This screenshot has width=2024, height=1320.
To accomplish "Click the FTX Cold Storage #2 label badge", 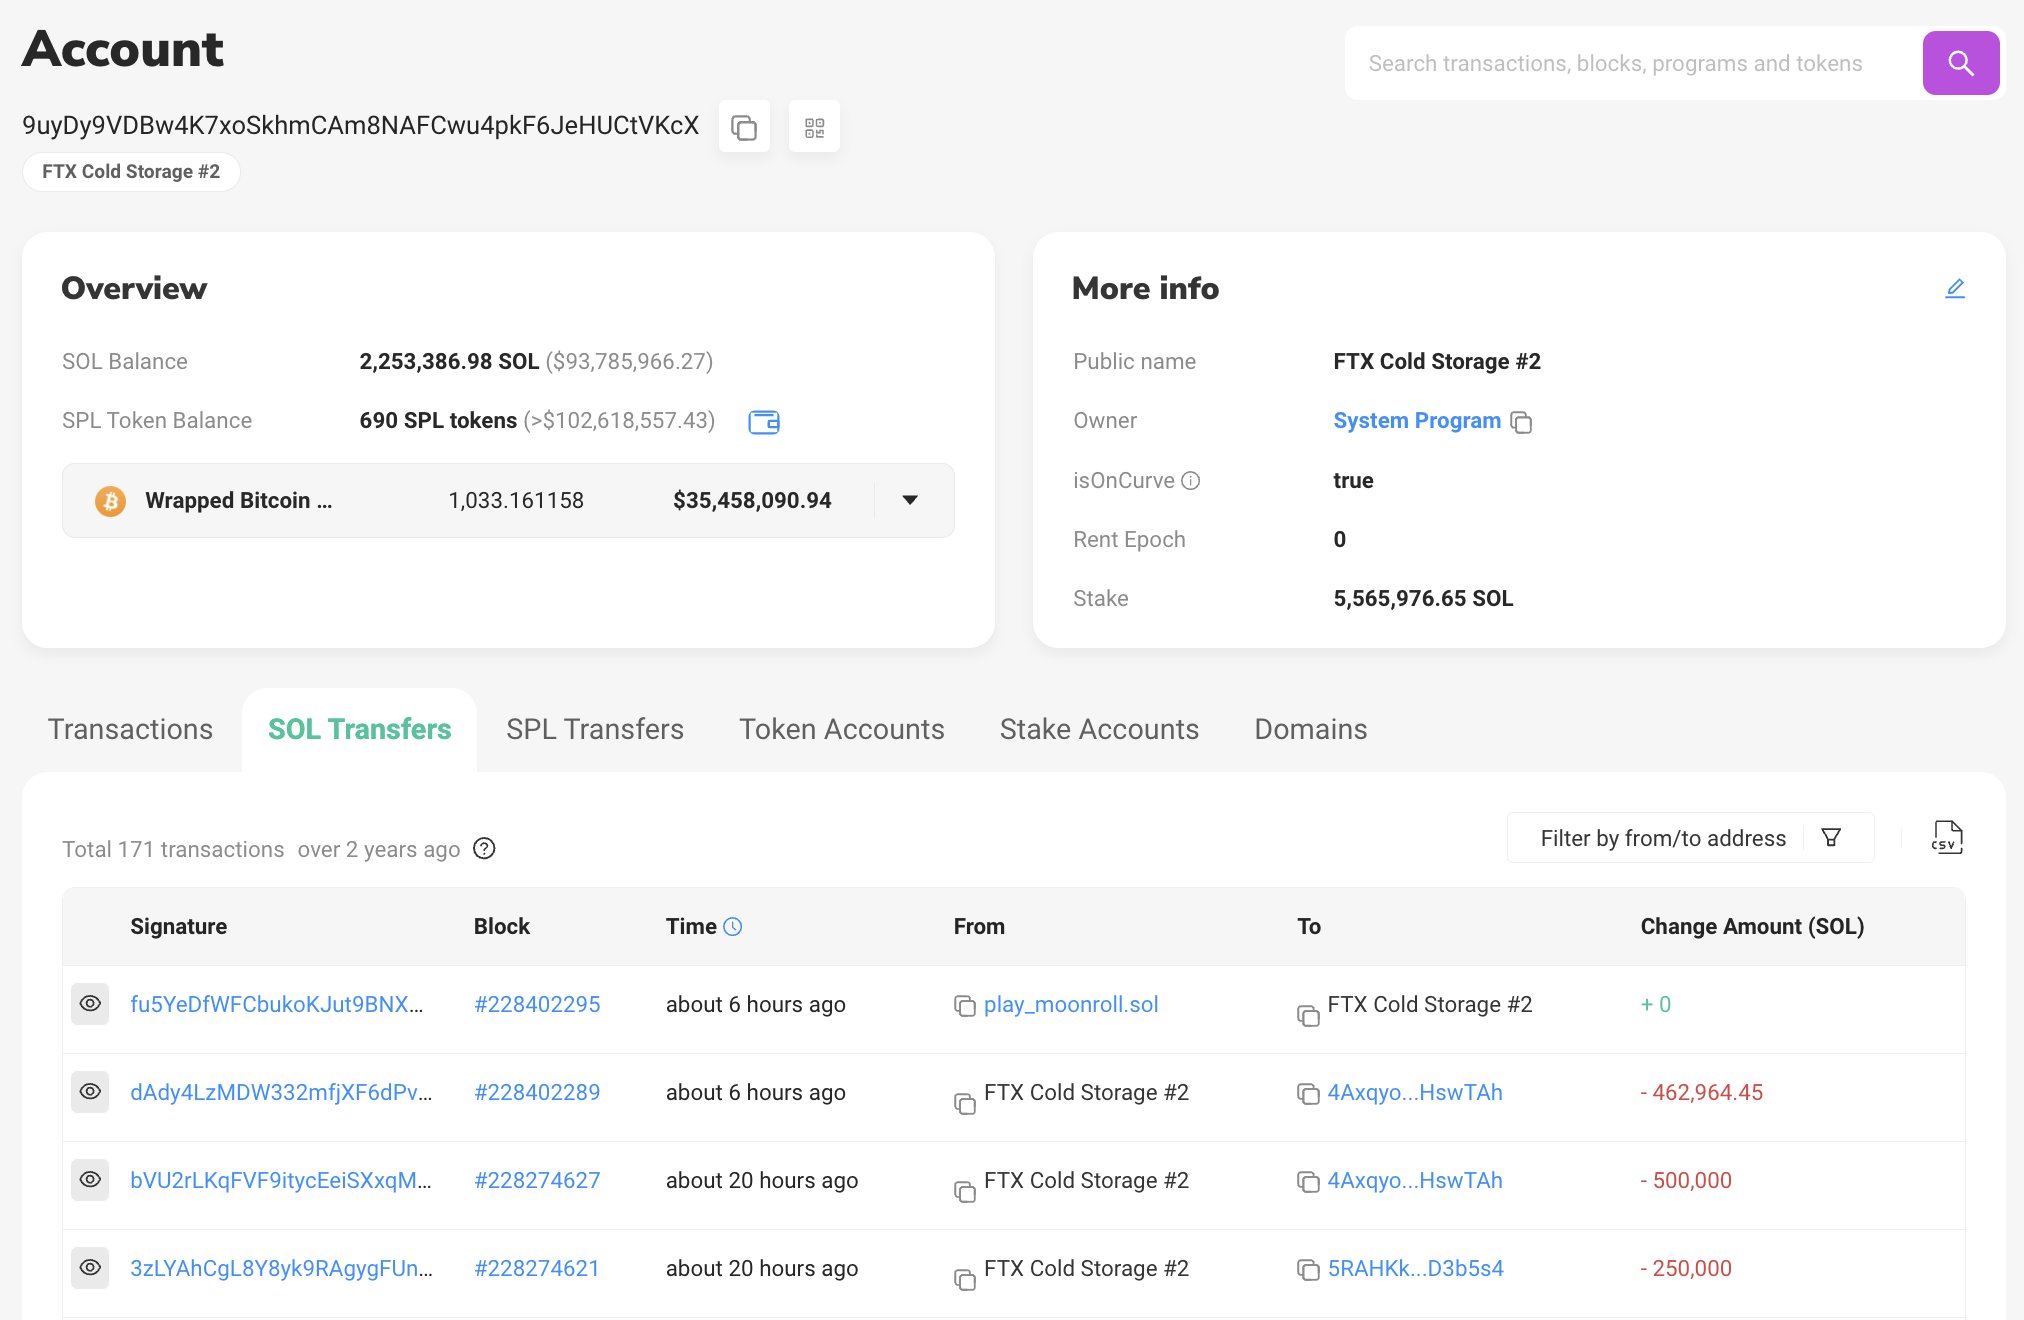I will tap(131, 172).
